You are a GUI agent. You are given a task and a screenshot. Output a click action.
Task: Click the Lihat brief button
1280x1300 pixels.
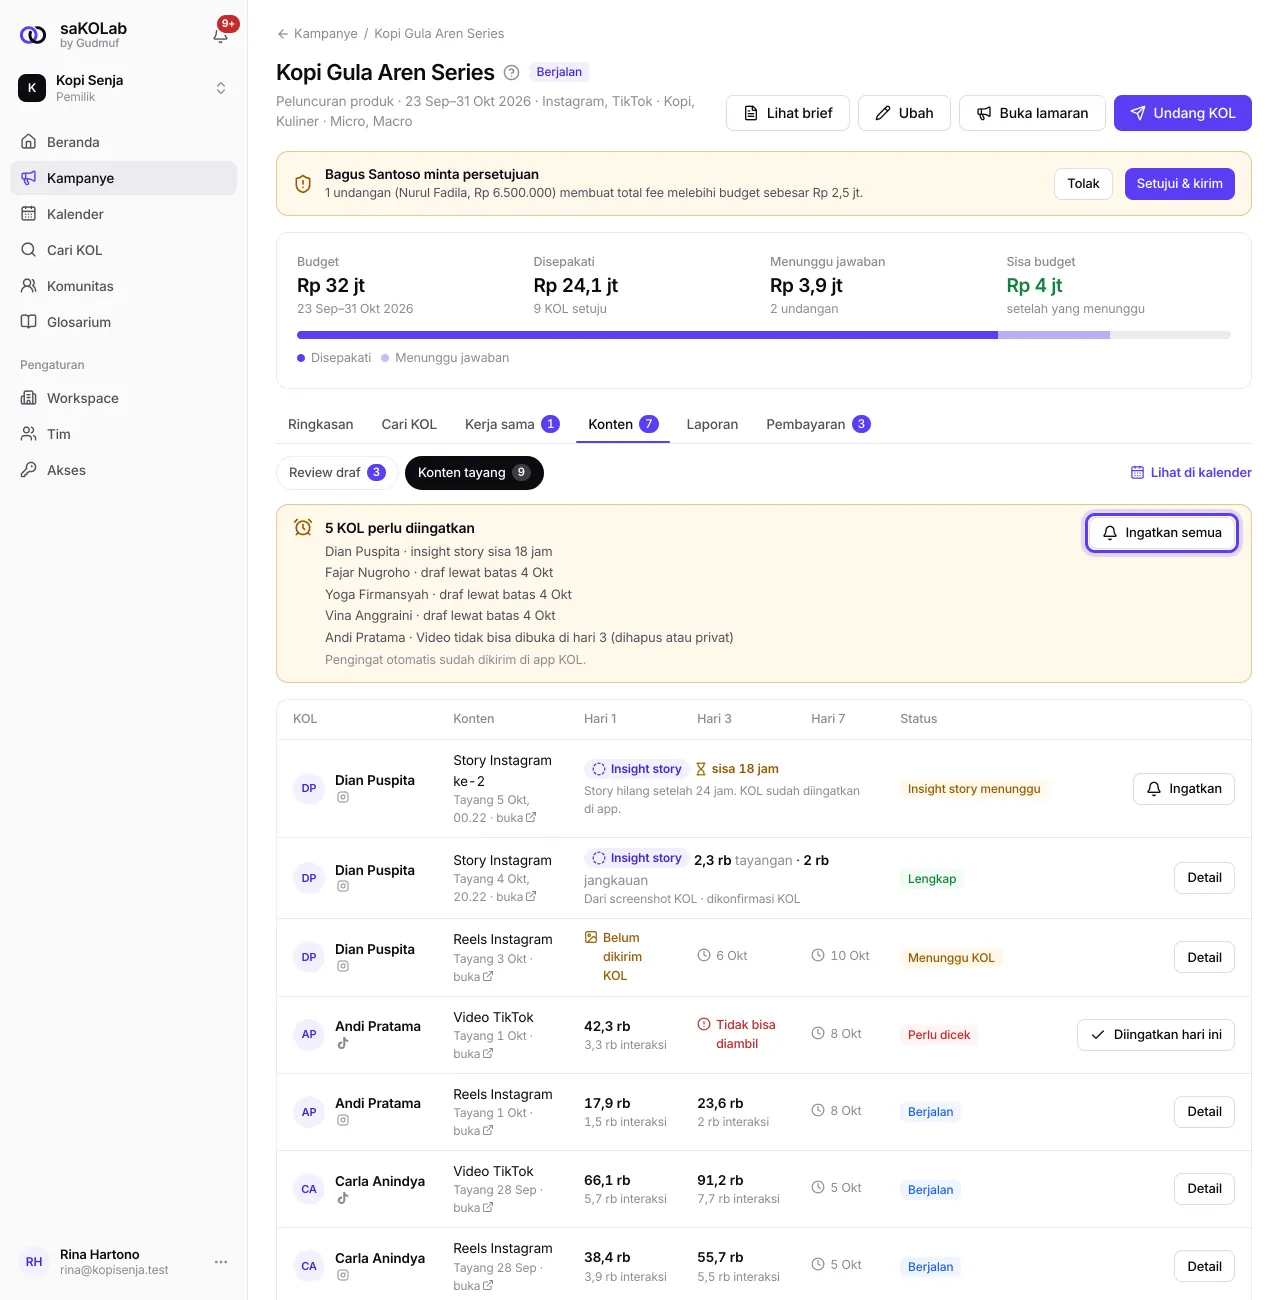[788, 113]
